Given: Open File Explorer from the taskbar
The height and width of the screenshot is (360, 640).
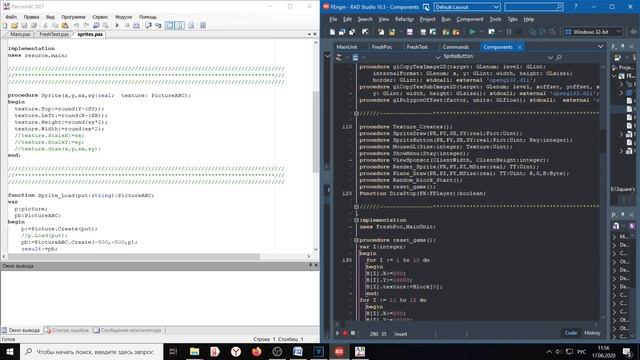Looking at the screenshot, I should click(195, 351).
